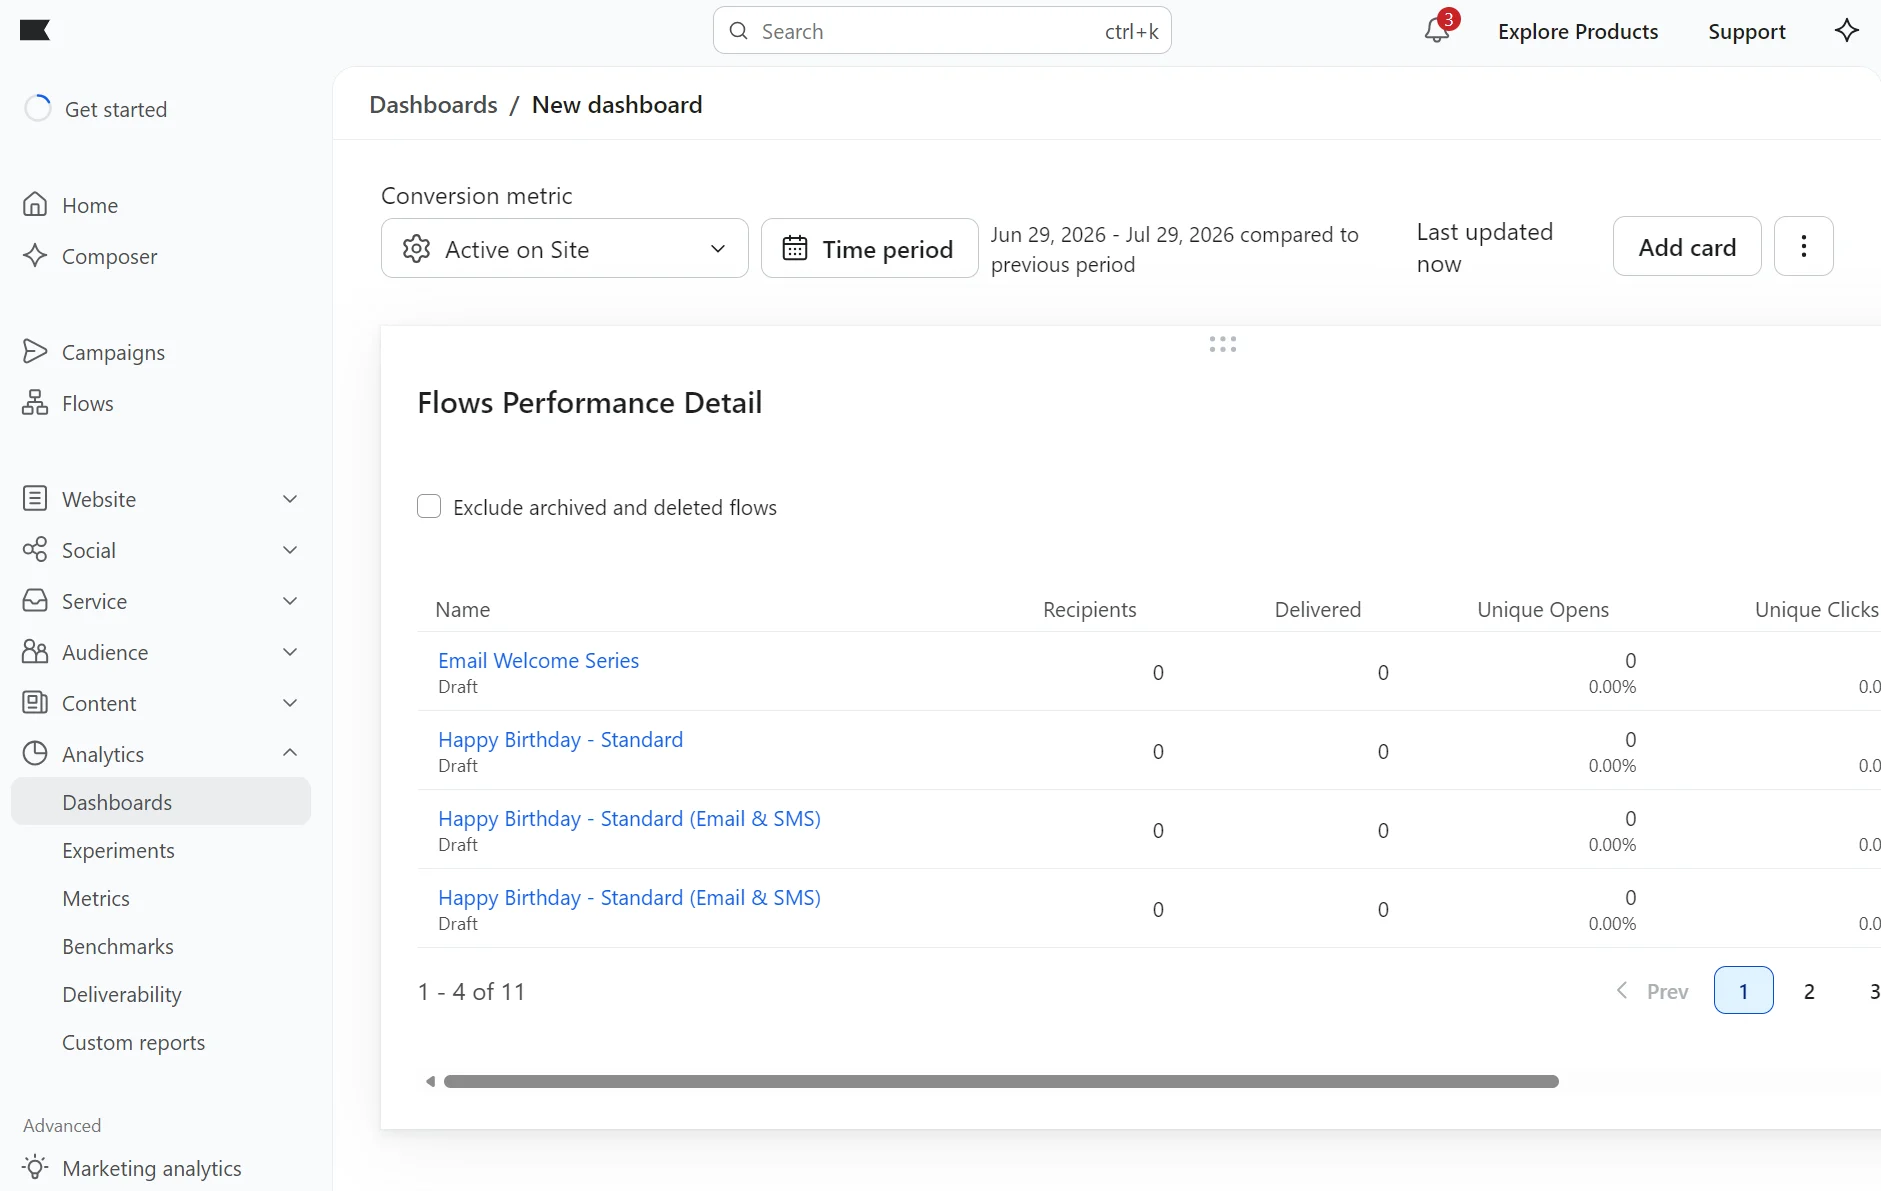
Task: Click the Marketing analytics lightbulb icon
Action: click(x=35, y=1167)
